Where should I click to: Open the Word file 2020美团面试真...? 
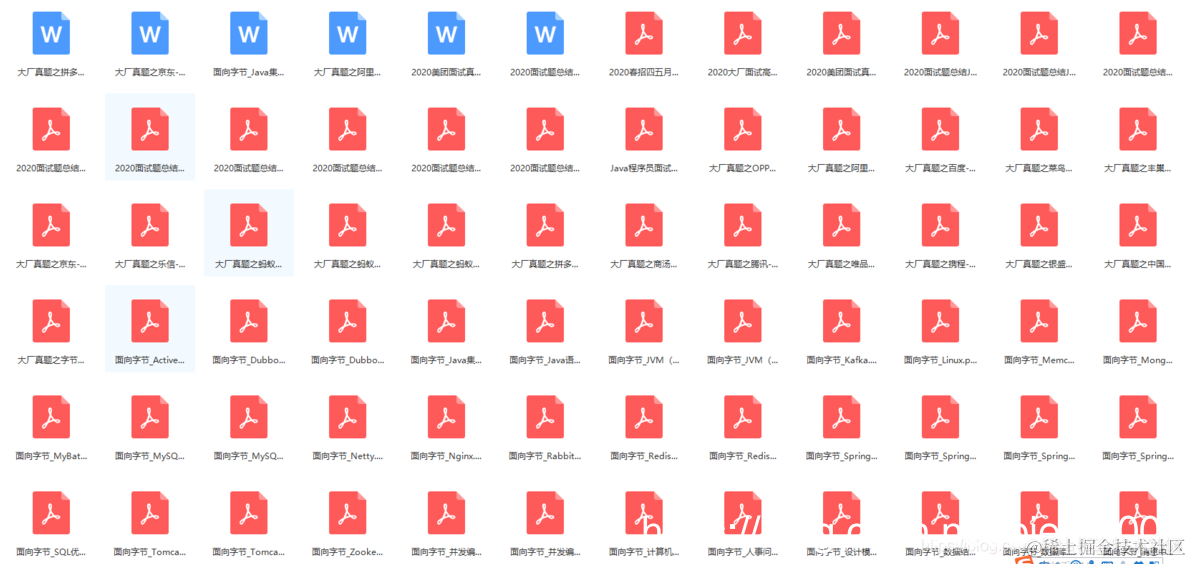point(446,33)
